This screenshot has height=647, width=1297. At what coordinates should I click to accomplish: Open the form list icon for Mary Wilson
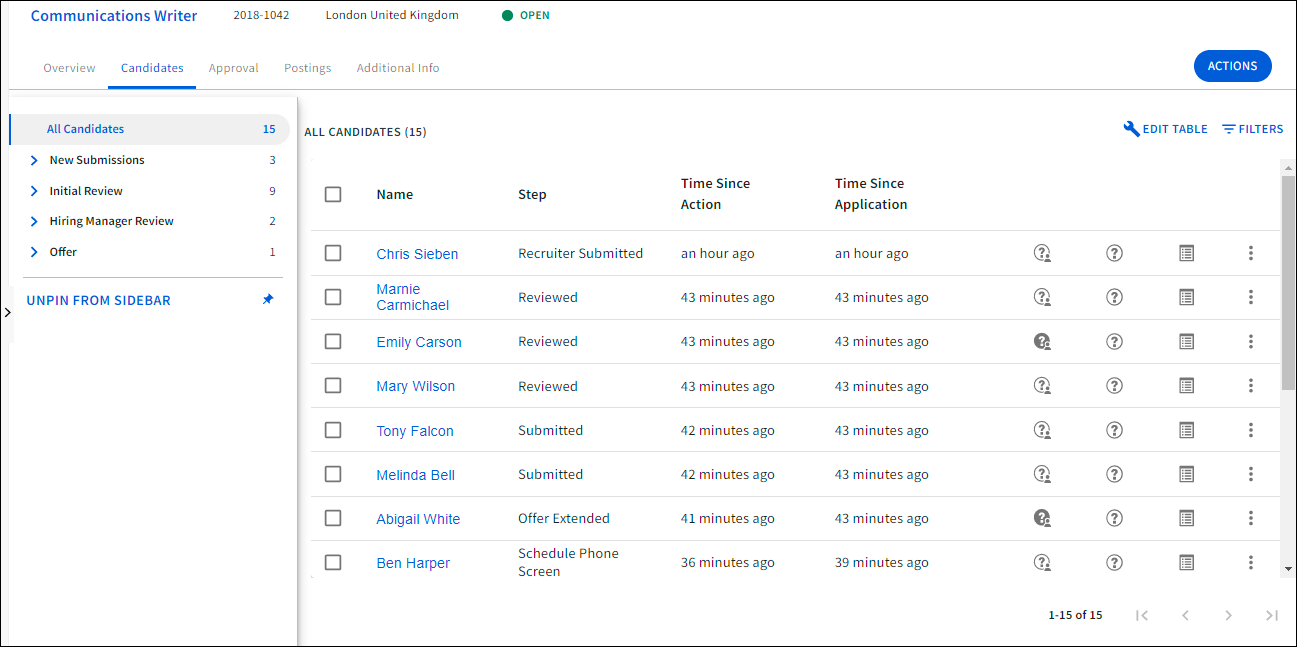pyautogui.click(x=1186, y=385)
